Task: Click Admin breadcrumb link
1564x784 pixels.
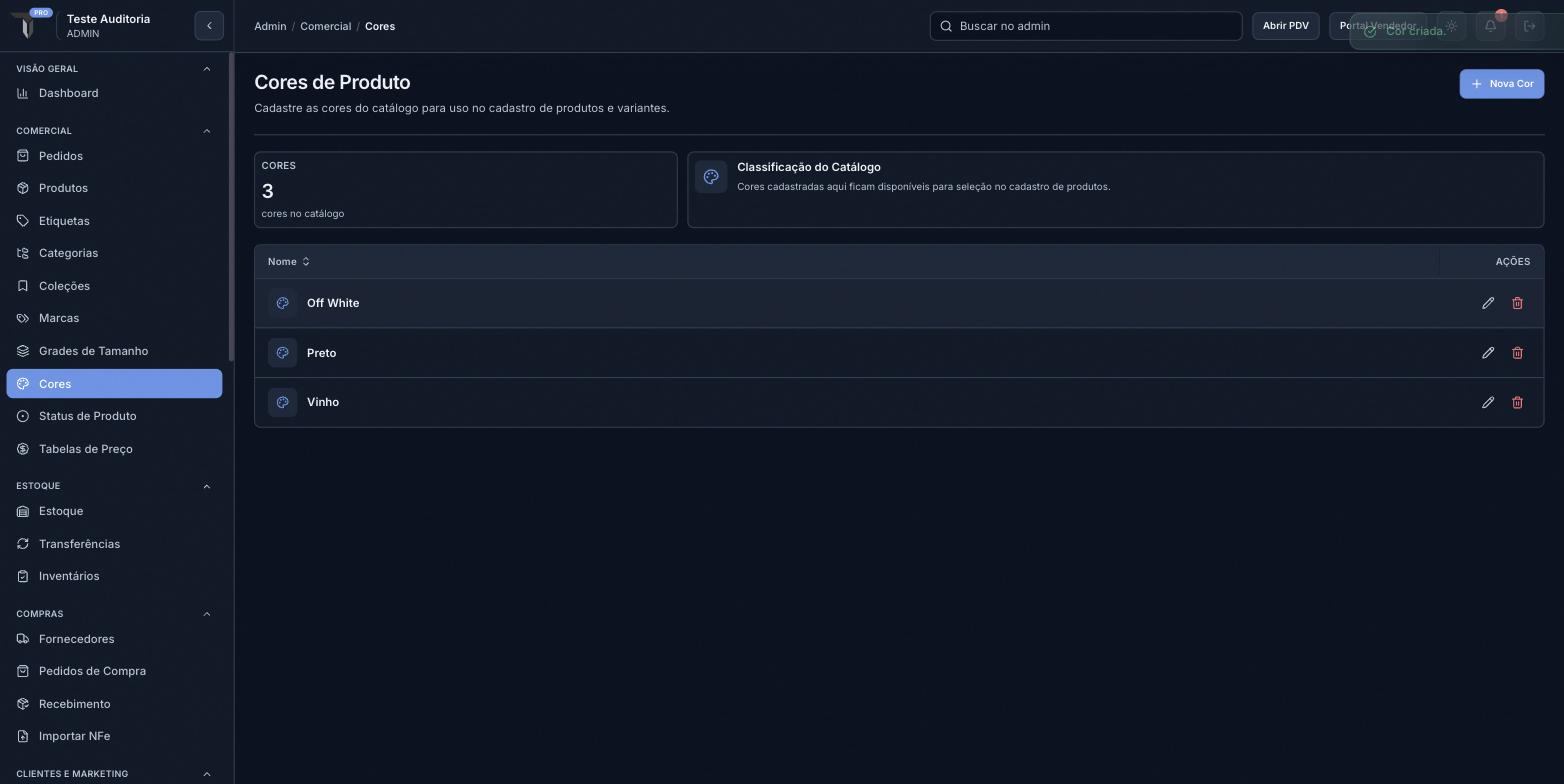Action: coord(270,26)
